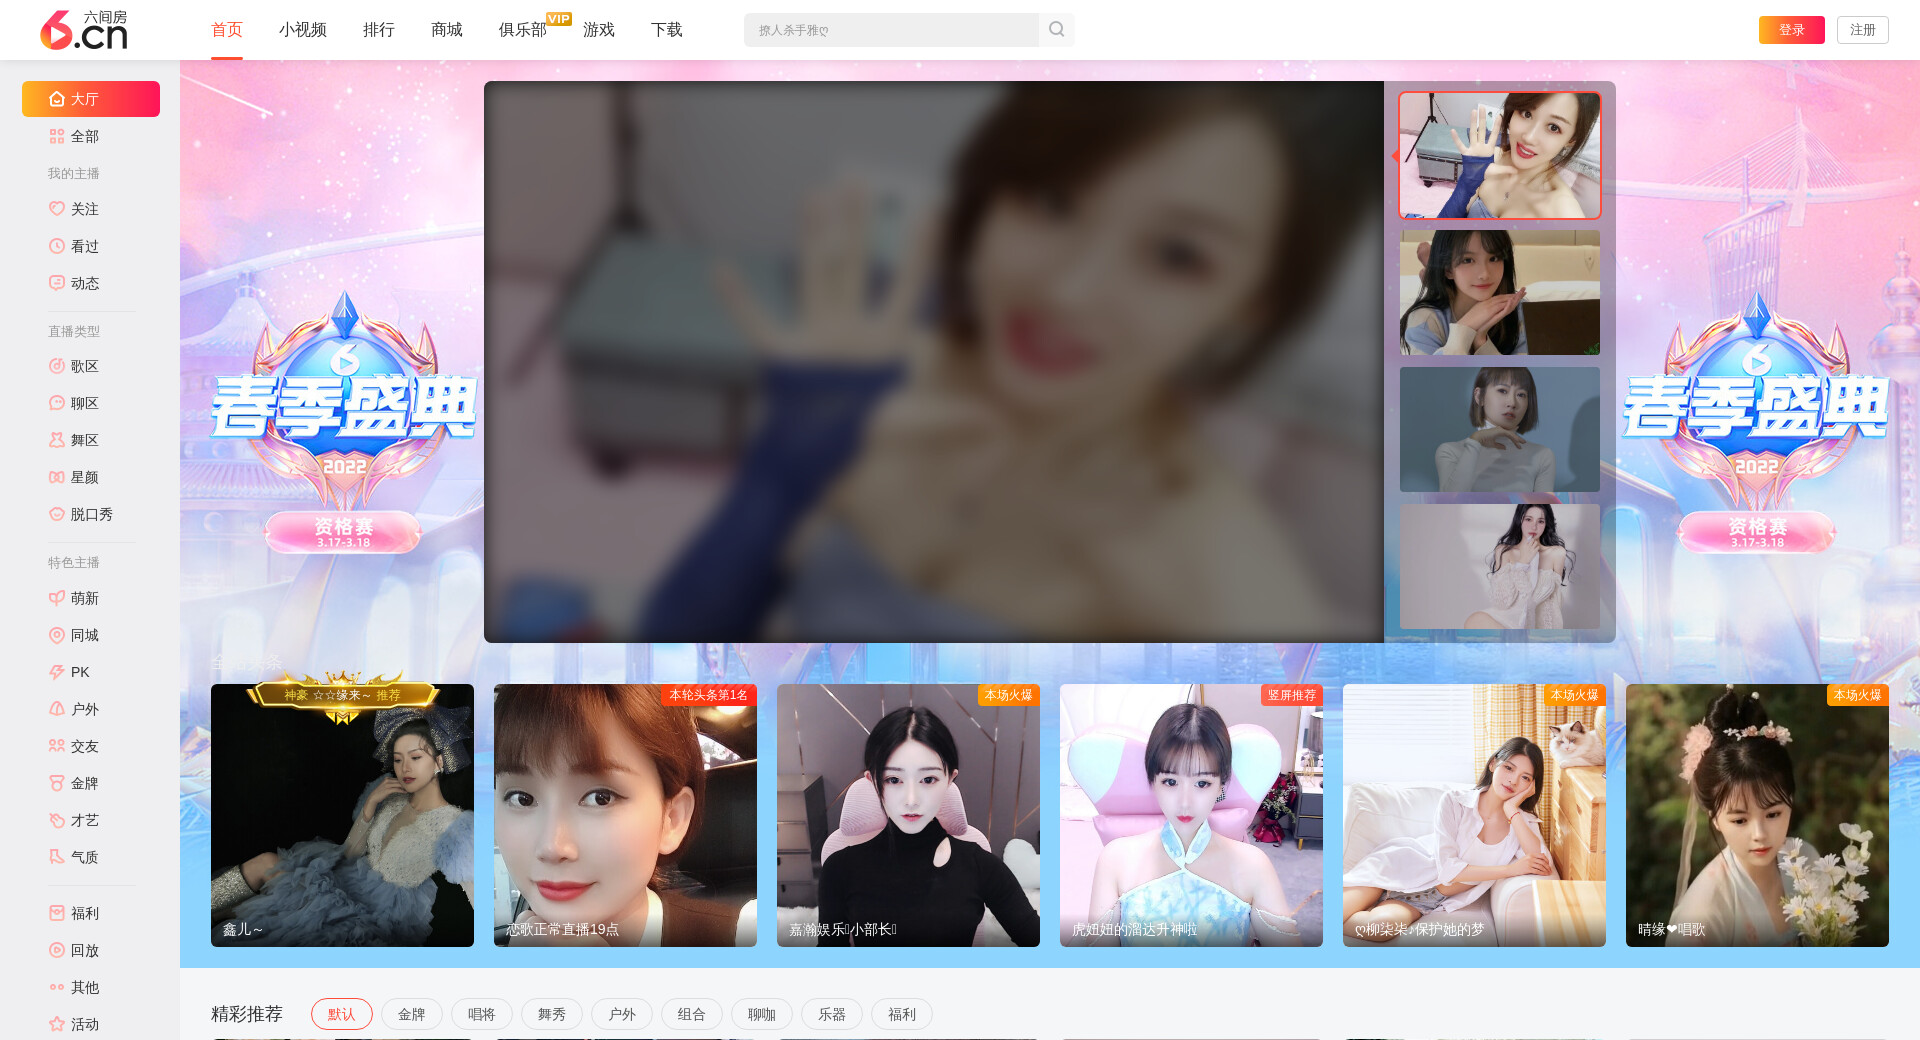Open the 嘉瀚娱乐小部长 streamer card

pyautogui.click(x=908, y=815)
